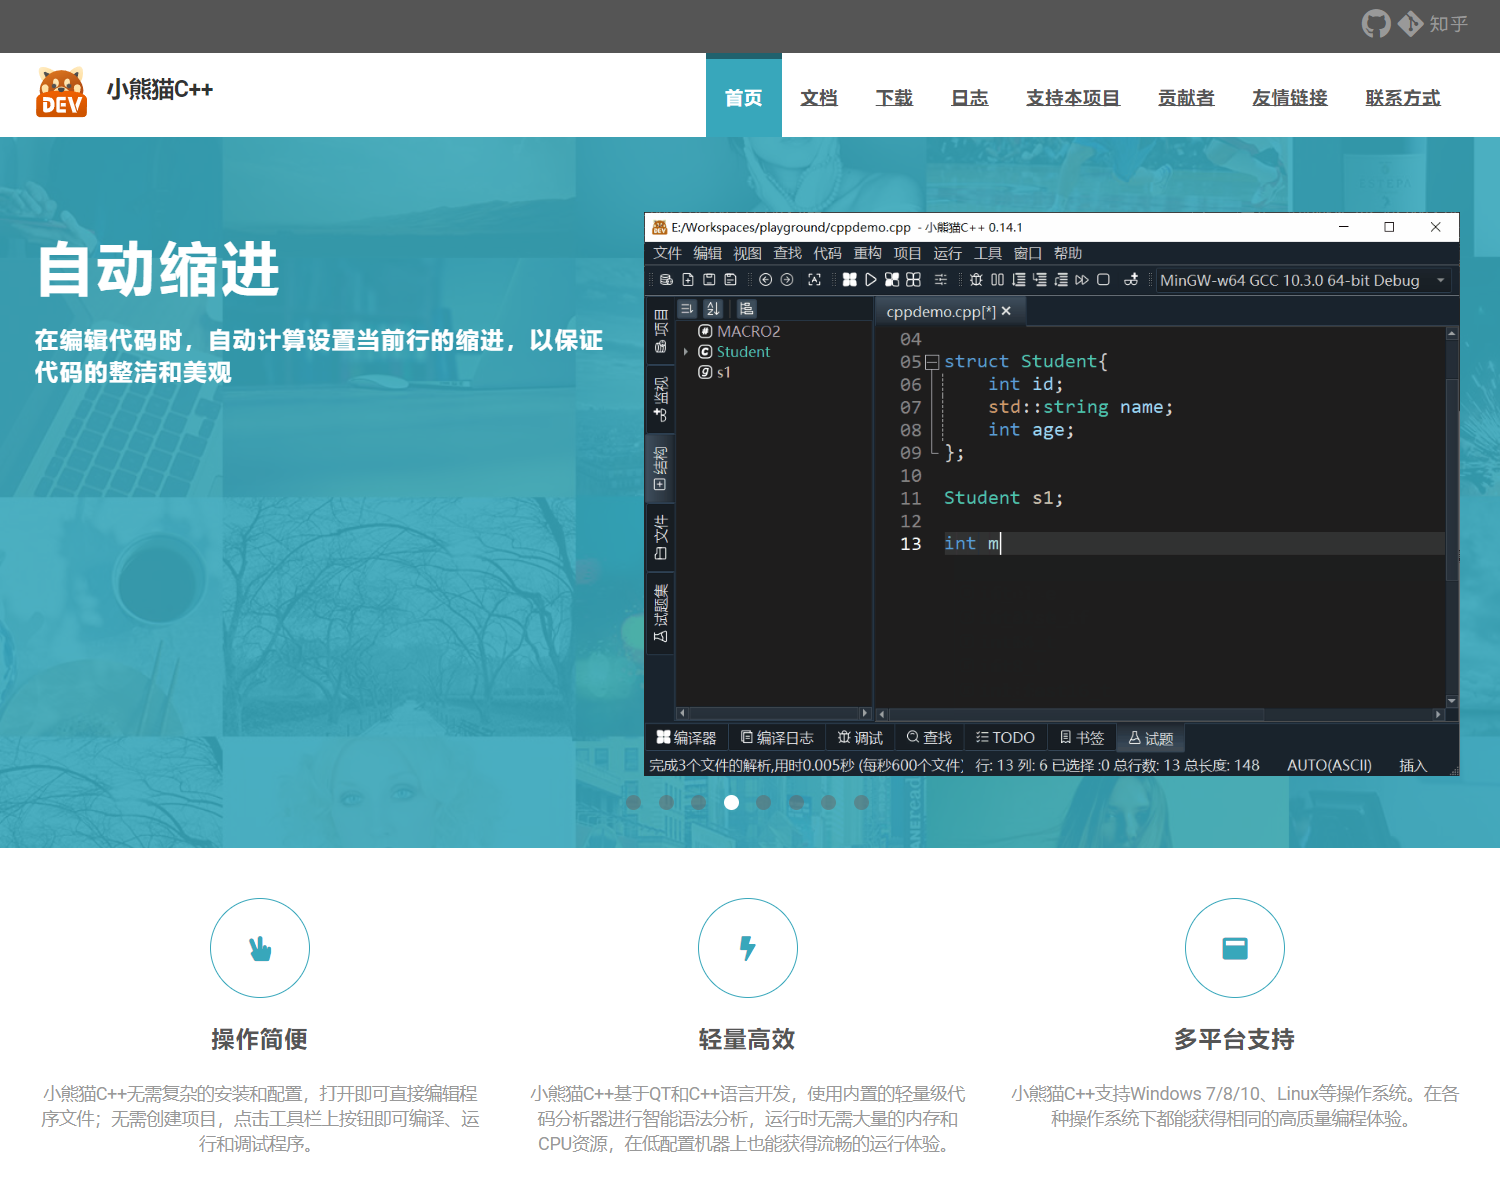Switch to the 编译日志 bottom tab

(777, 738)
